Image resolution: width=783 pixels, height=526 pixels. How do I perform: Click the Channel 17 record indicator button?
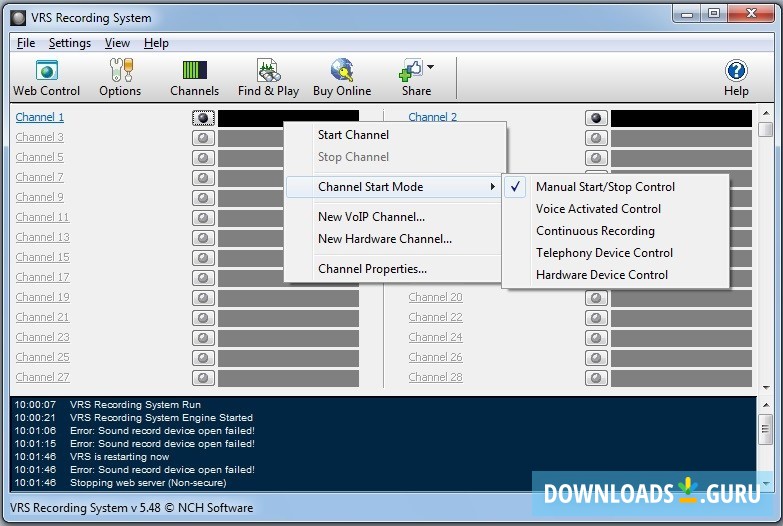click(203, 278)
